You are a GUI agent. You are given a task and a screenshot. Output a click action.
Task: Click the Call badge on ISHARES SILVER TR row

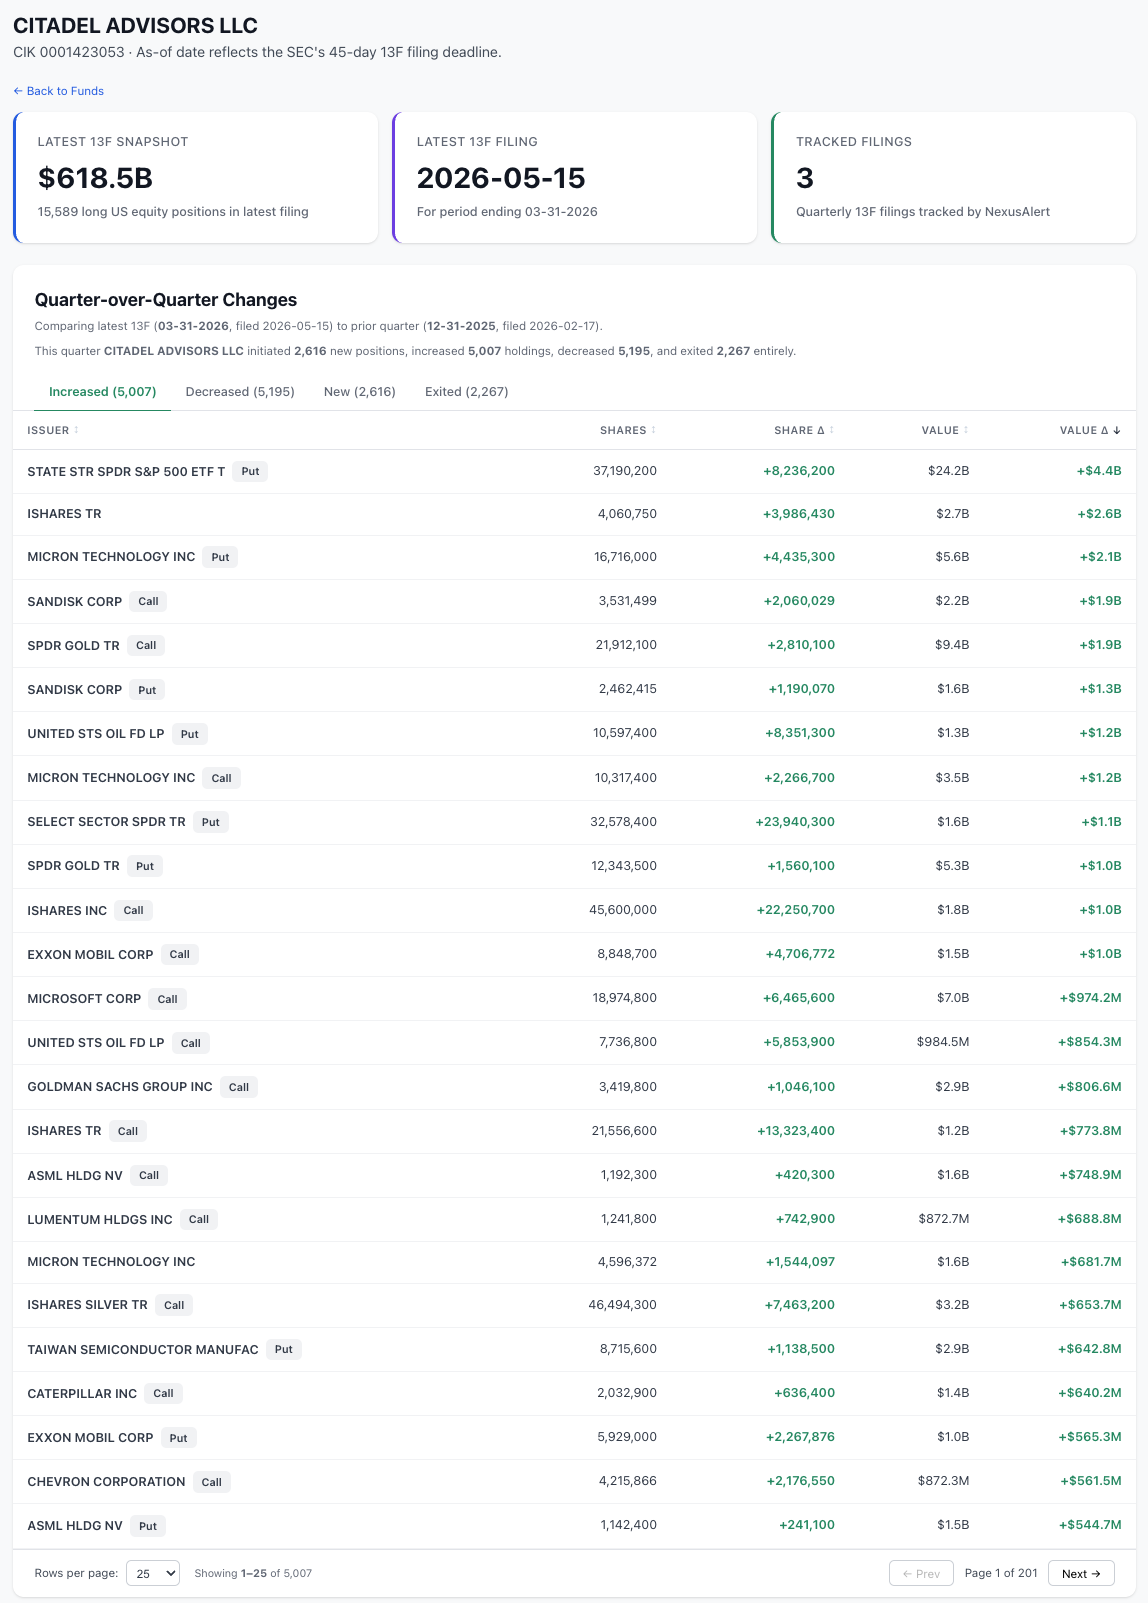tap(174, 1304)
